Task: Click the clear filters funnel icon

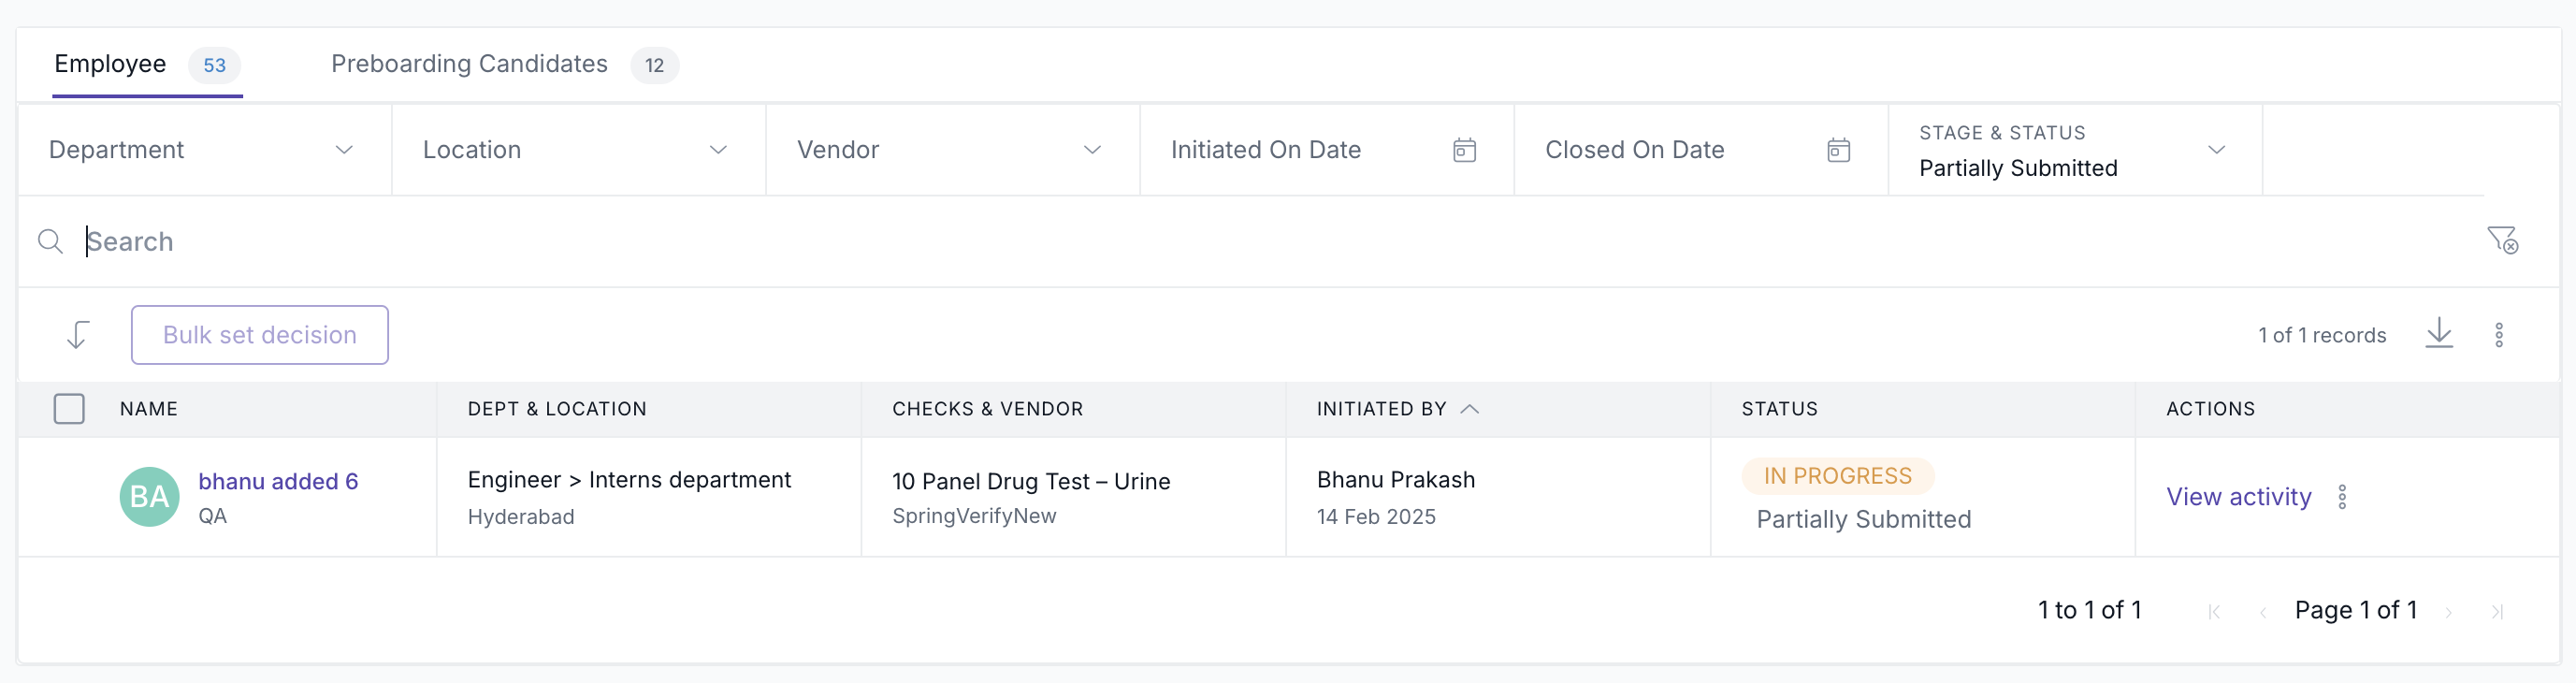Action: click(x=2502, y=240)
